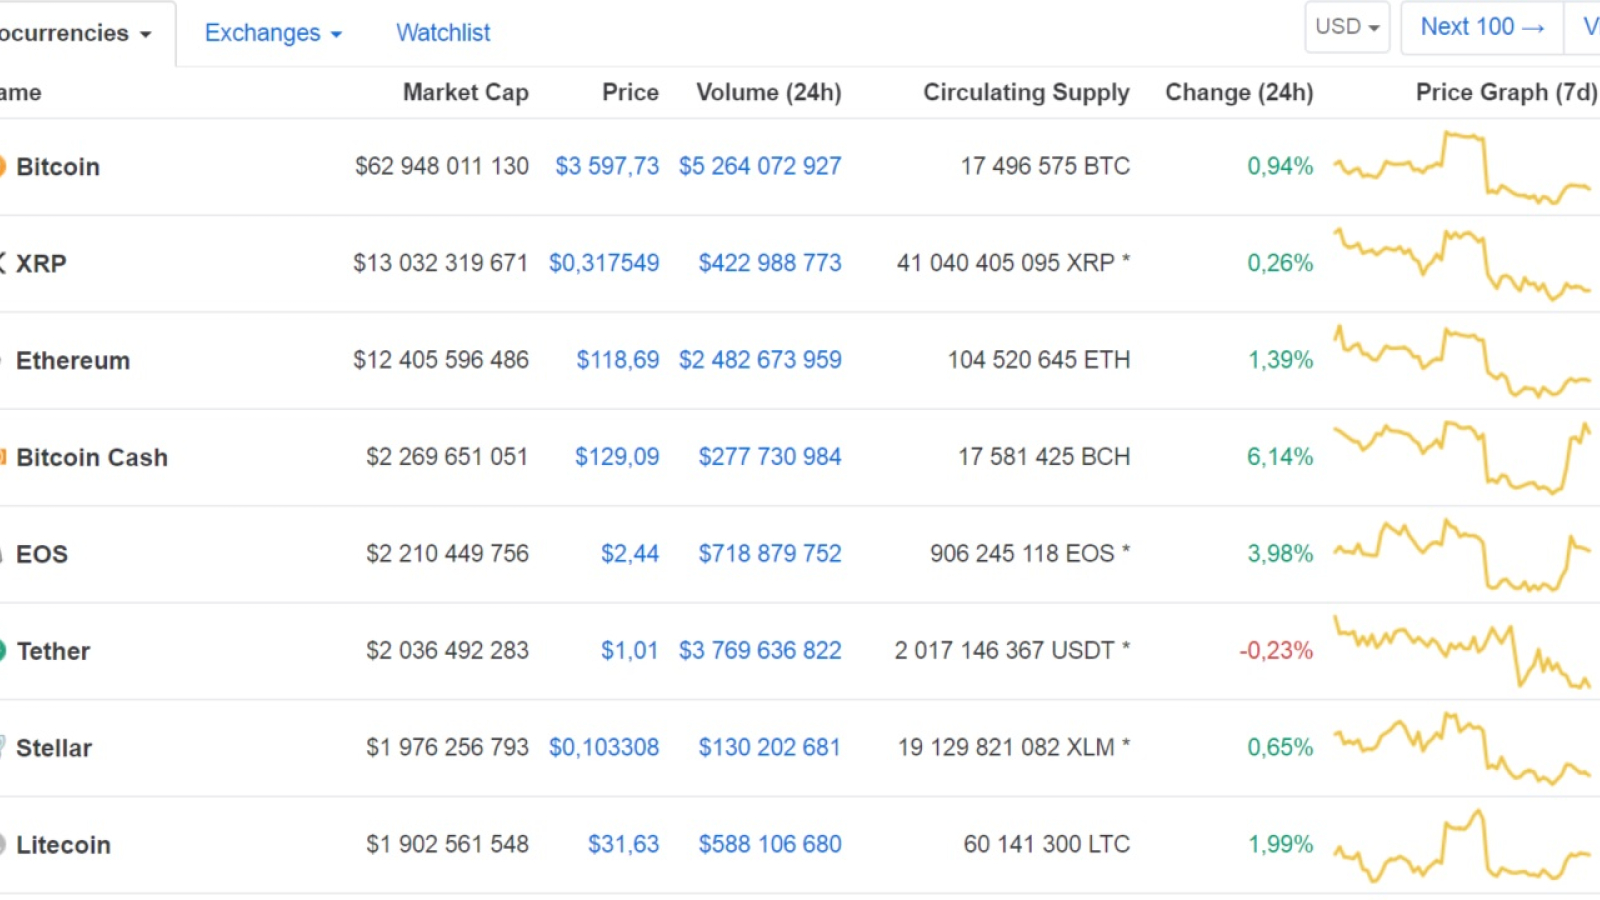Screen dimensions: 1600x900
Task: Switch to the Watchlist tab
Action: point(443,33)
